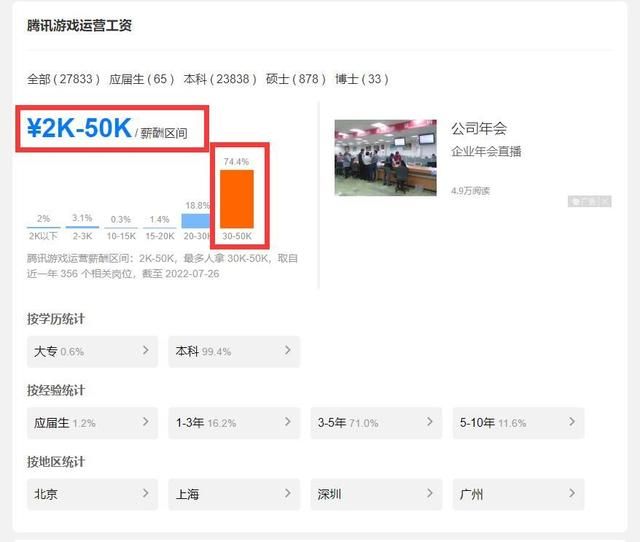Select the 全部 (27833) filter tab
The width and height of the screenshot is (640, 542).
click(x=63, y=79)
